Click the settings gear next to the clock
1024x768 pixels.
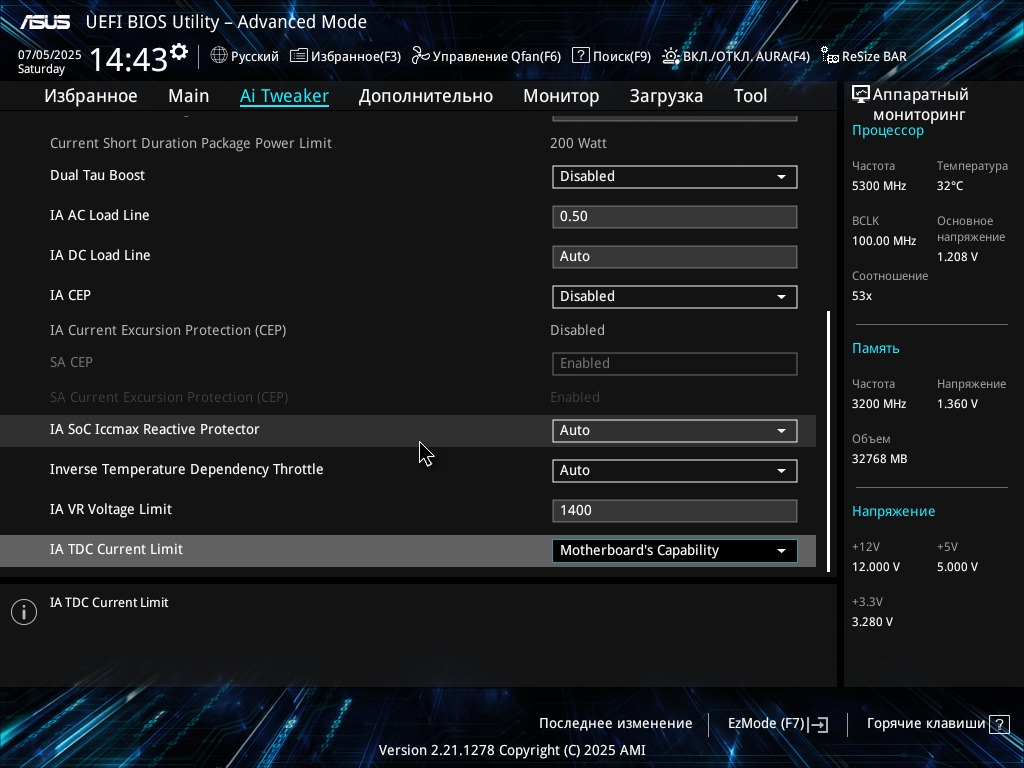click(x=179, y=52)
